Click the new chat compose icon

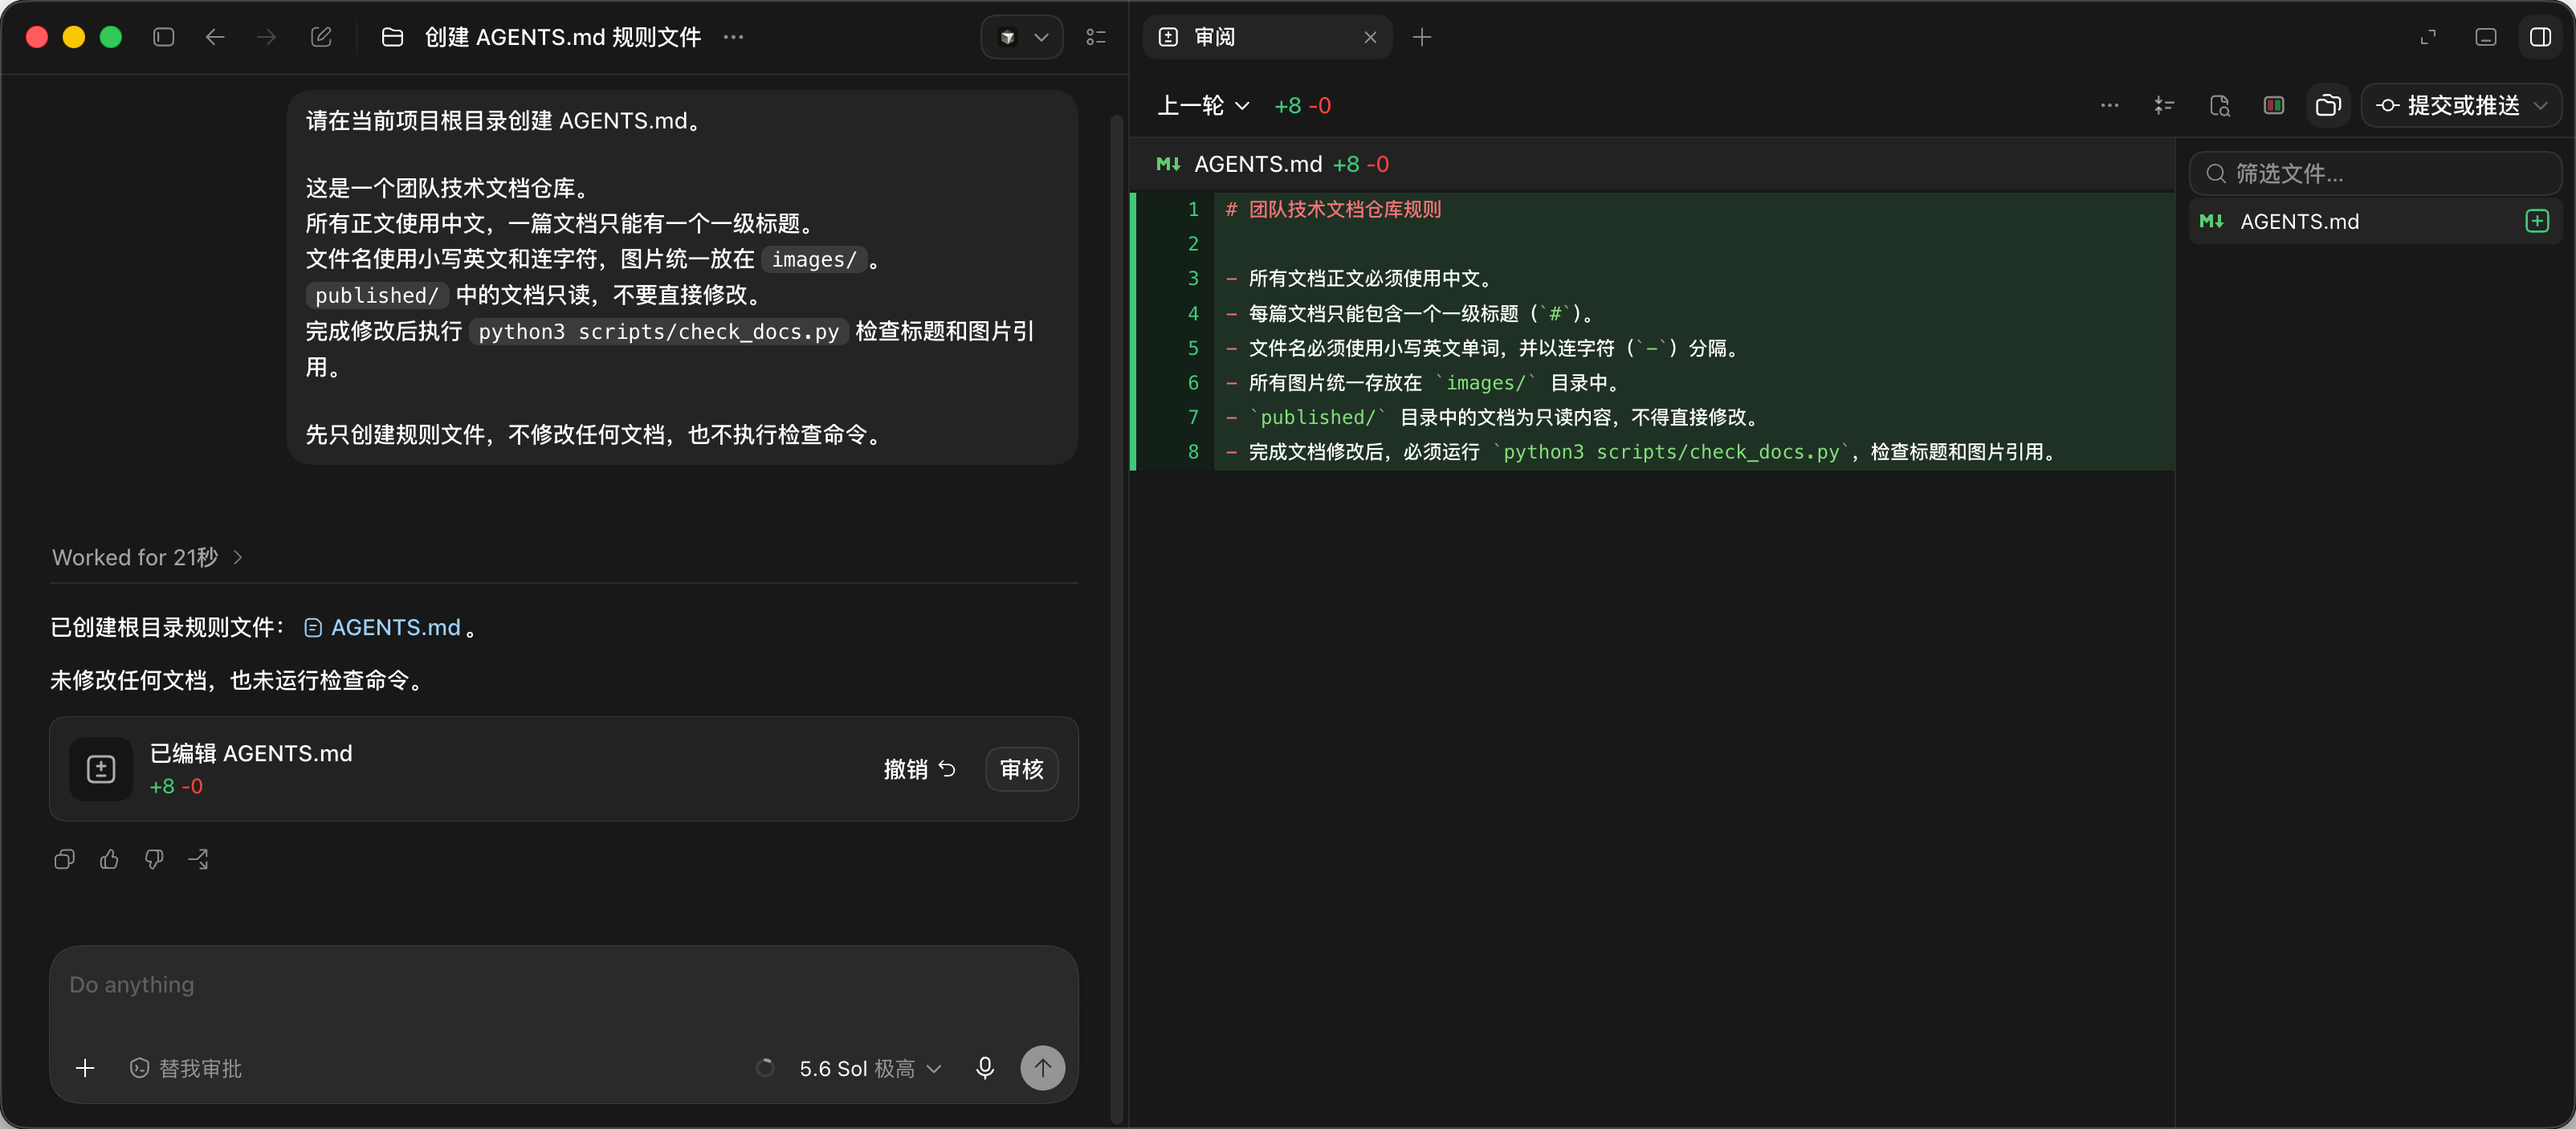(321, 37)
